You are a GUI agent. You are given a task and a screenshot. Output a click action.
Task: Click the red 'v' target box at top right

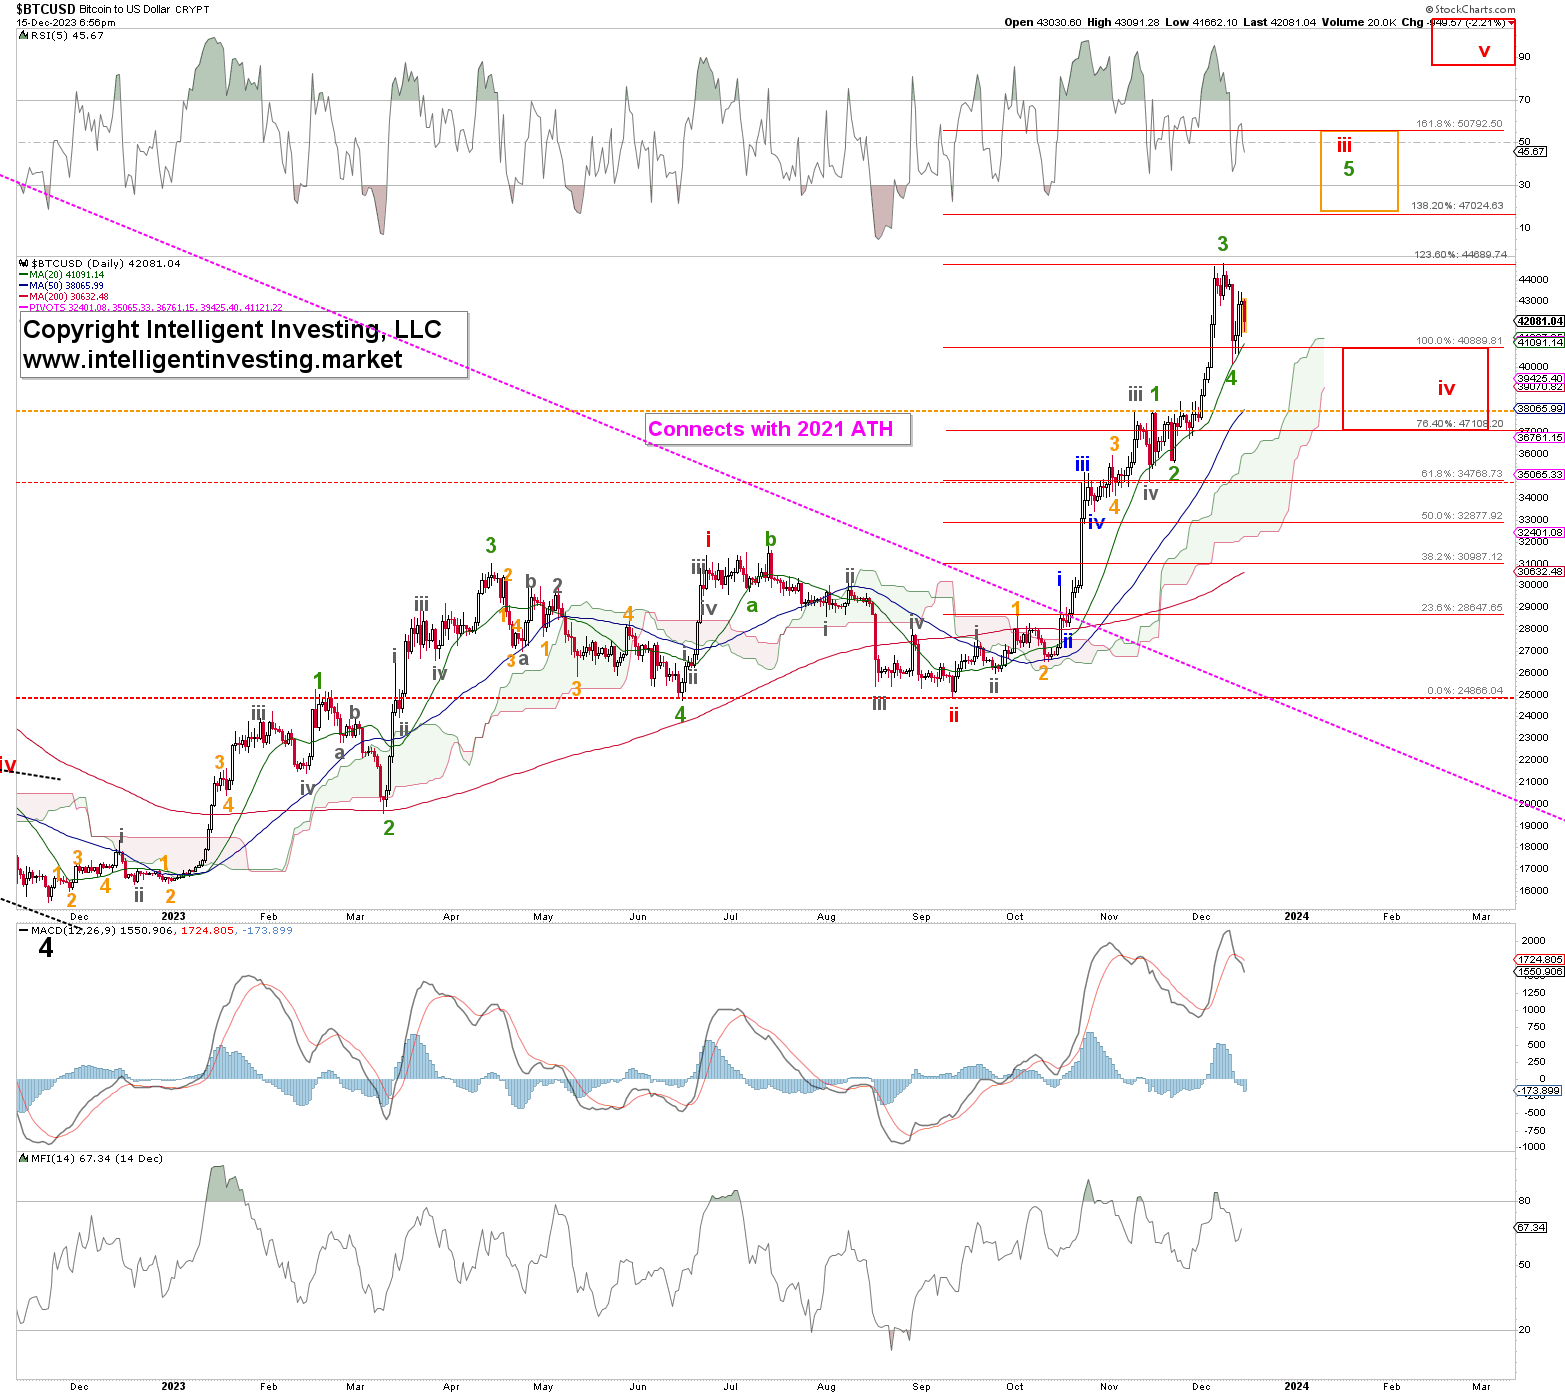(x=1473, y=42)
